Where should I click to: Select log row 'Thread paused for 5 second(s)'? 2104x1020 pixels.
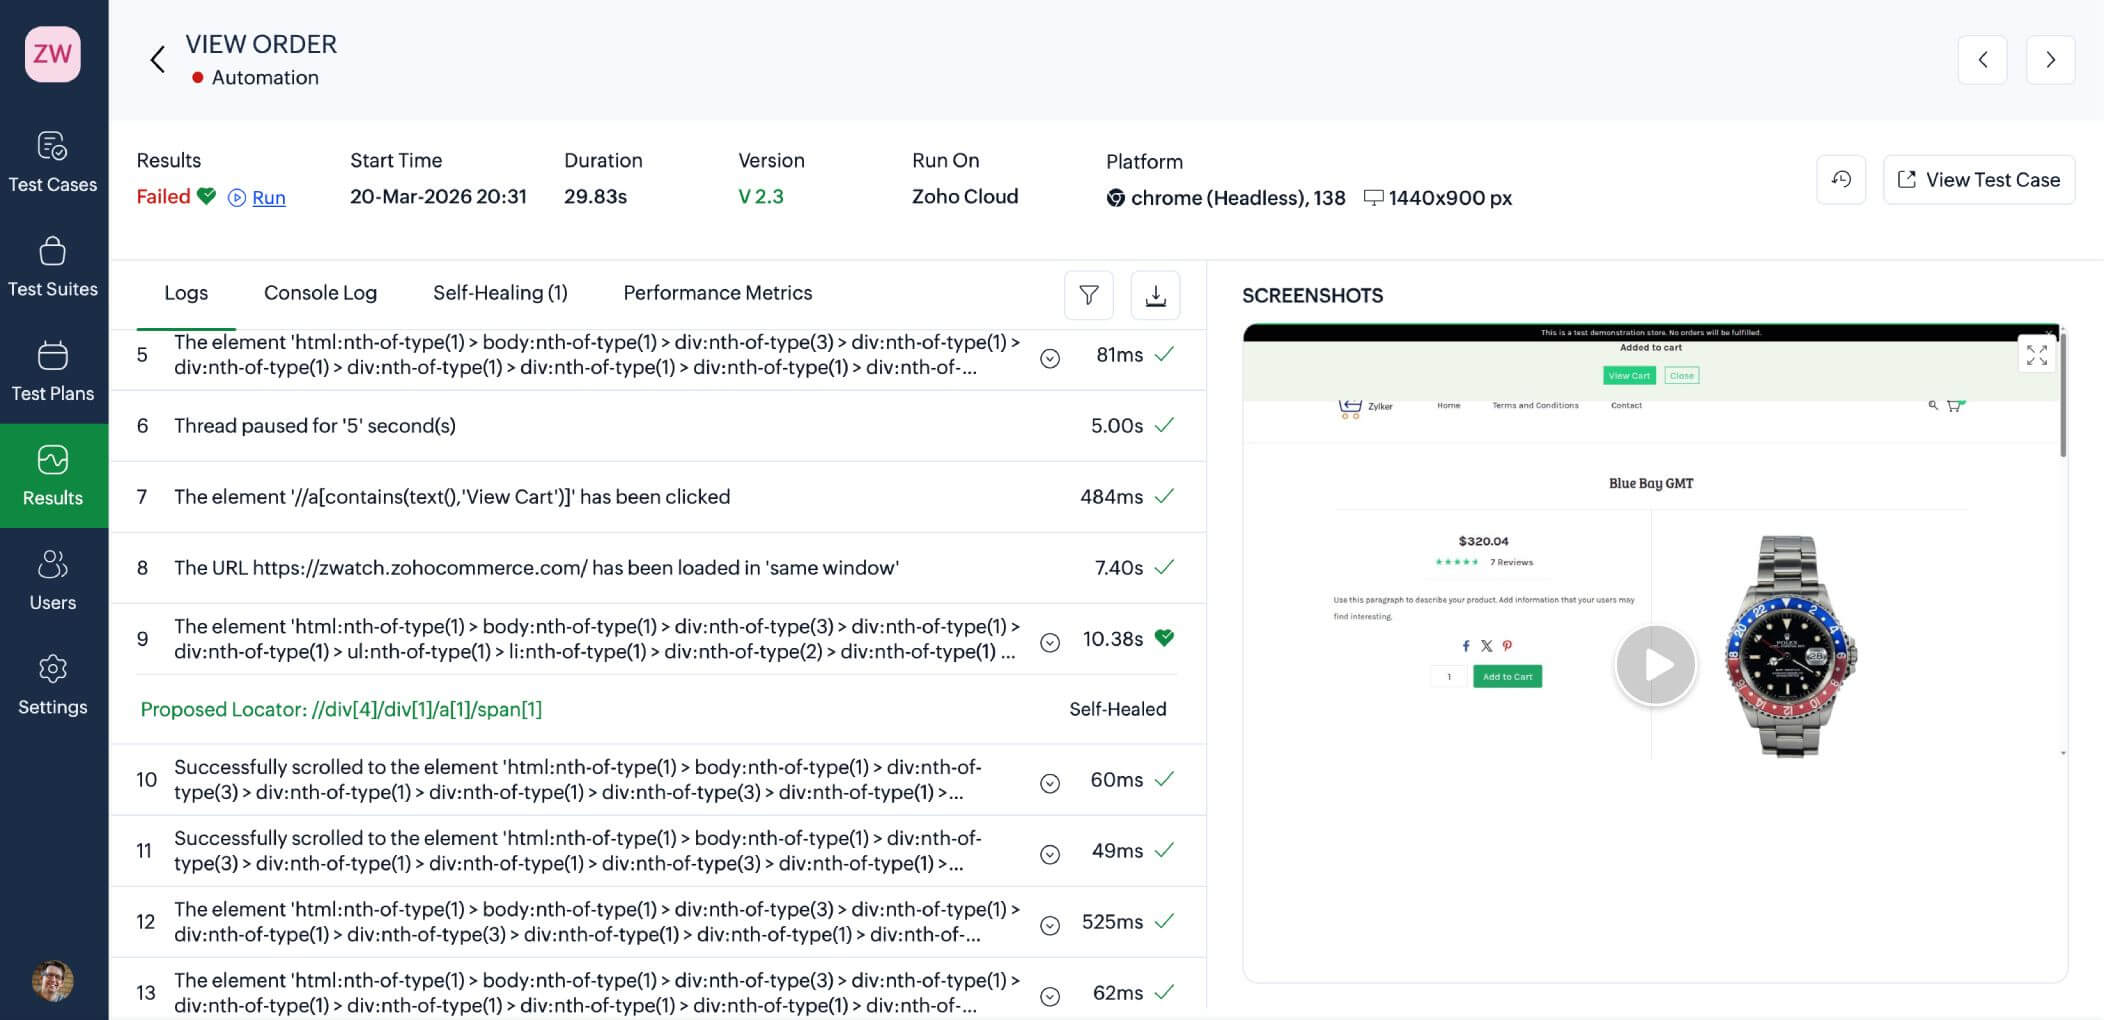click(657, 426)
